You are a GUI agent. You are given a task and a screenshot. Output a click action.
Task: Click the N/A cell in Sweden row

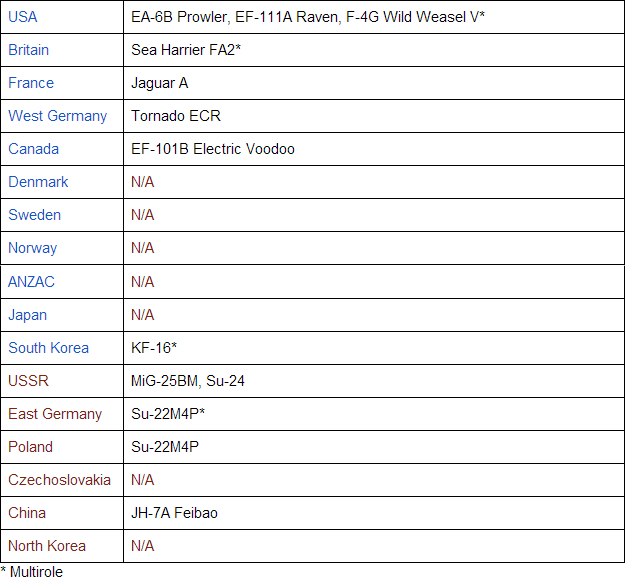point(374,215)
